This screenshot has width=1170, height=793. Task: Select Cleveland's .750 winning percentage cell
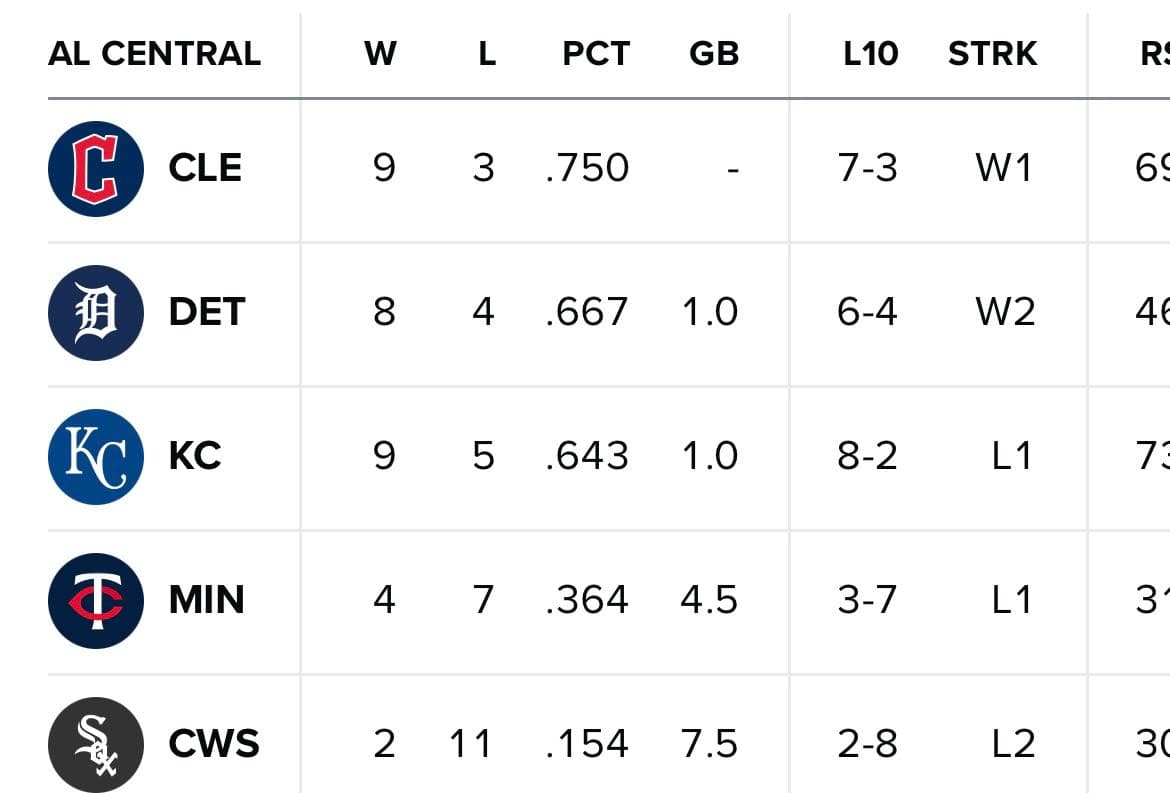coord(588,168)
